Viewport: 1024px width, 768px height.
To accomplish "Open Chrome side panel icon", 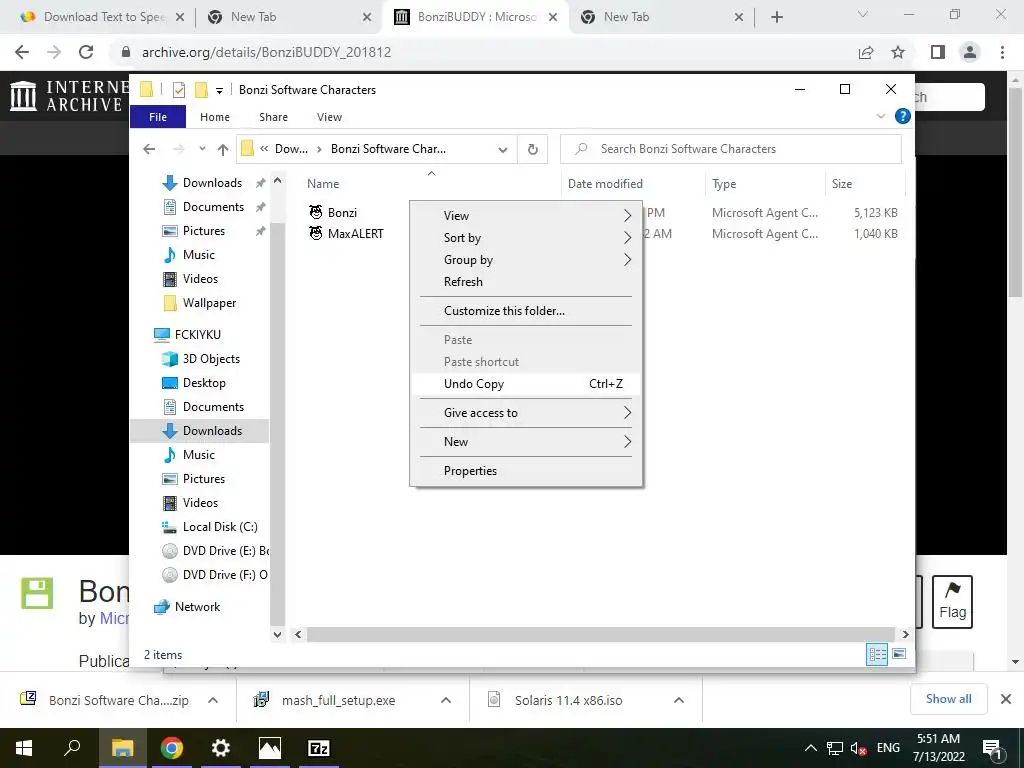I will point(938,52).
